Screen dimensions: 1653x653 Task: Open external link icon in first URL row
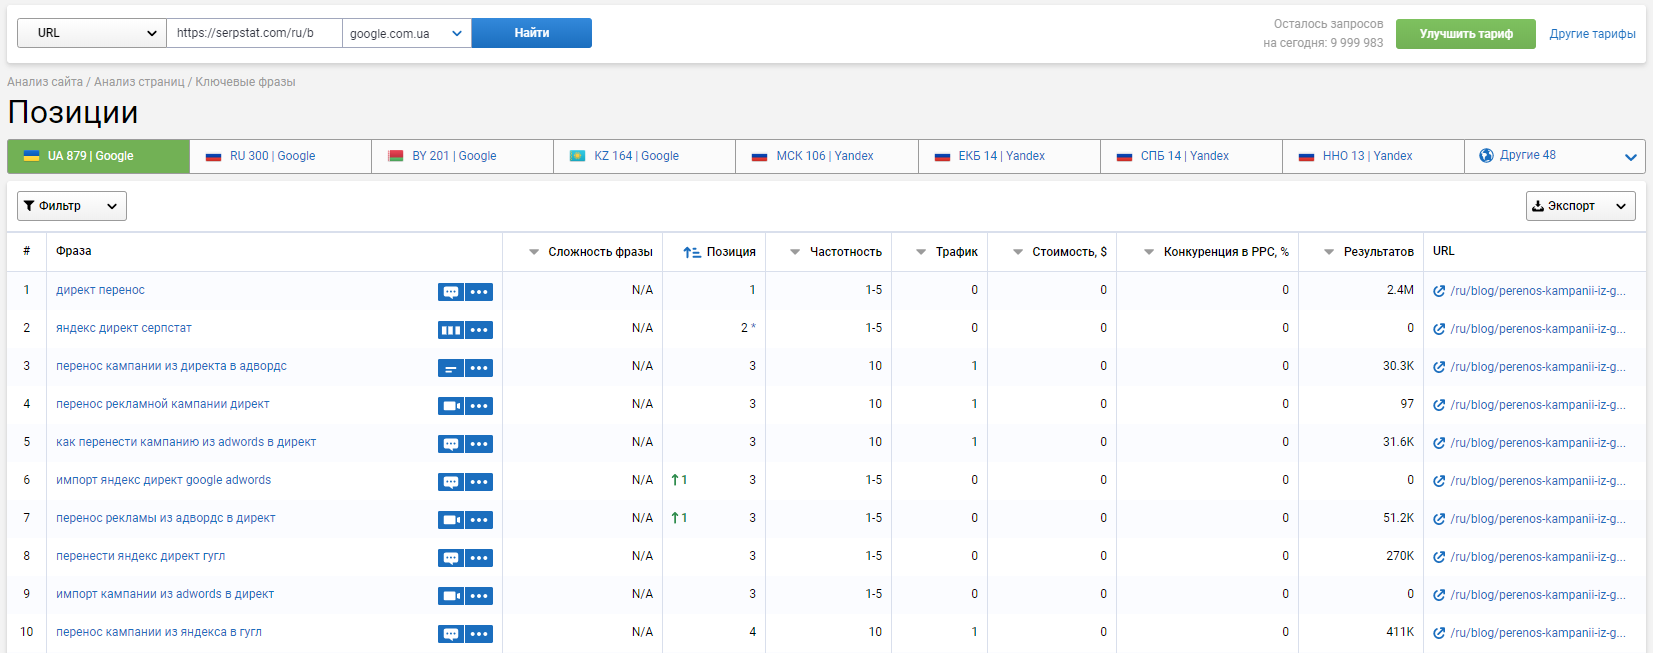1439,291
